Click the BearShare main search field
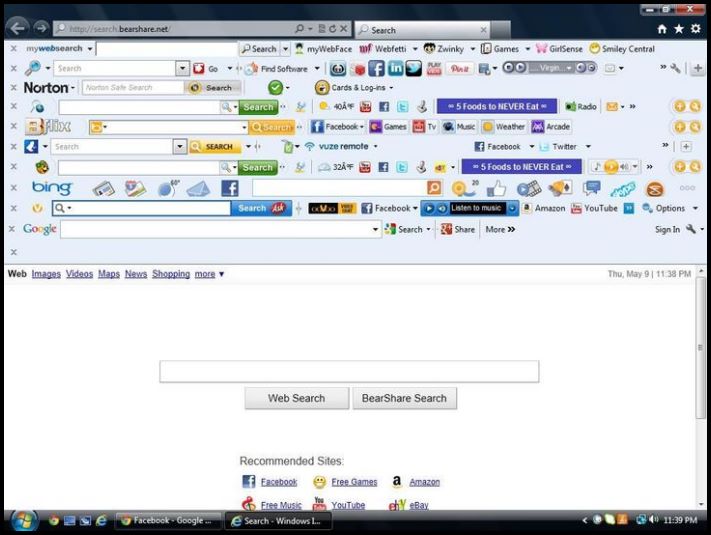Screen dimensions: 711x535 [349, 371]
